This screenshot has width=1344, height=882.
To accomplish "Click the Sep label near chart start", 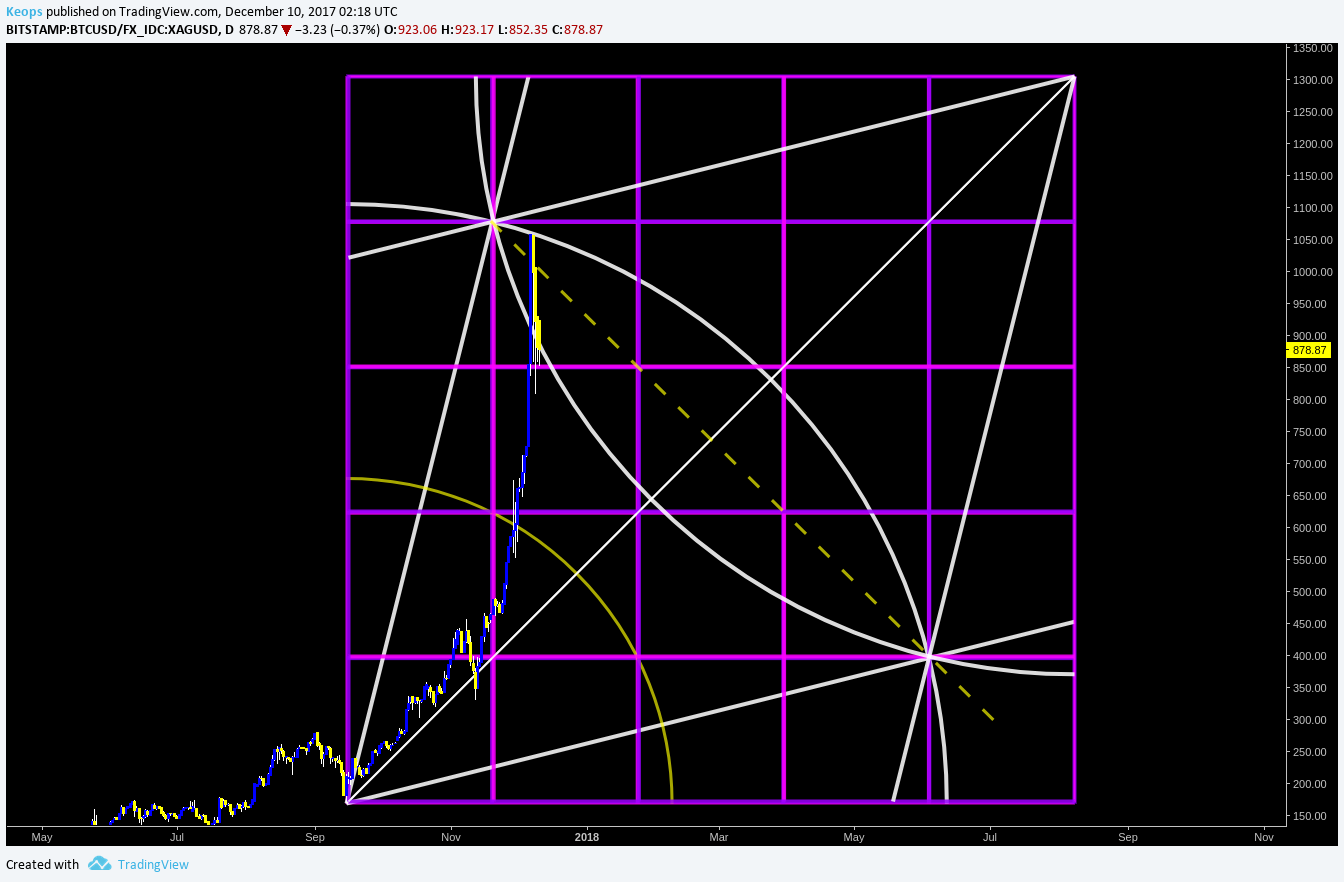I will [315, 836].
